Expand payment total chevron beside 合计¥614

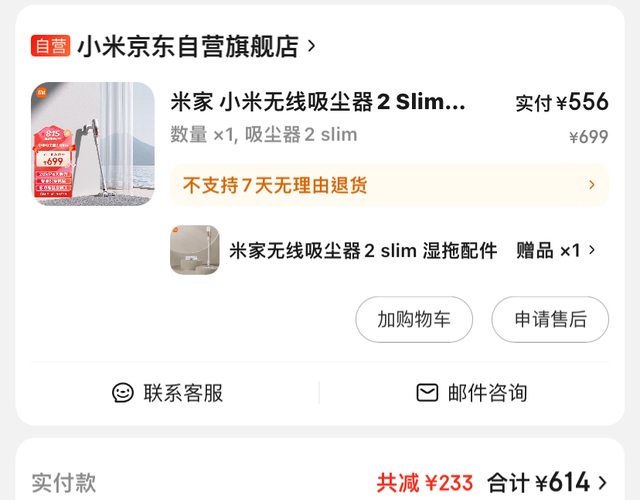coord(602,483)
